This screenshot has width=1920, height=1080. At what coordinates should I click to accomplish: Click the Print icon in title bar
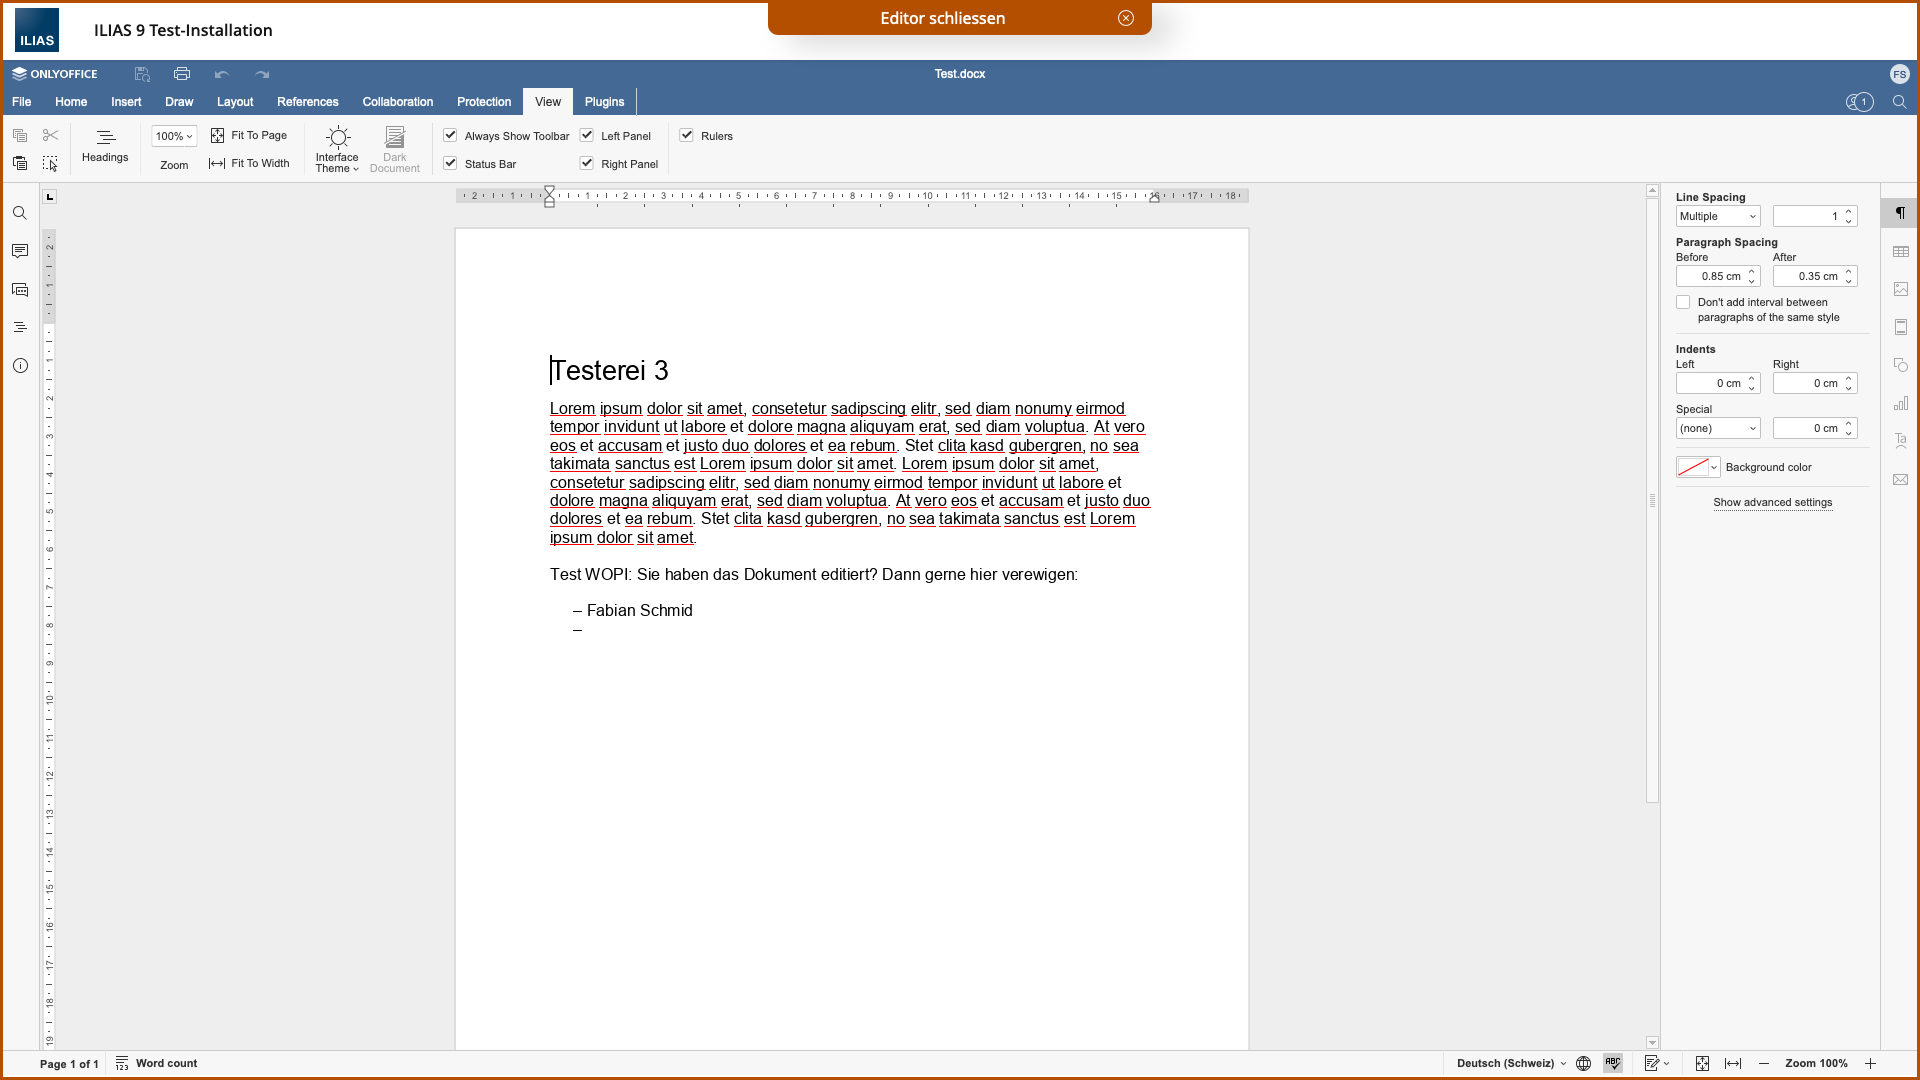pos(181,74)
